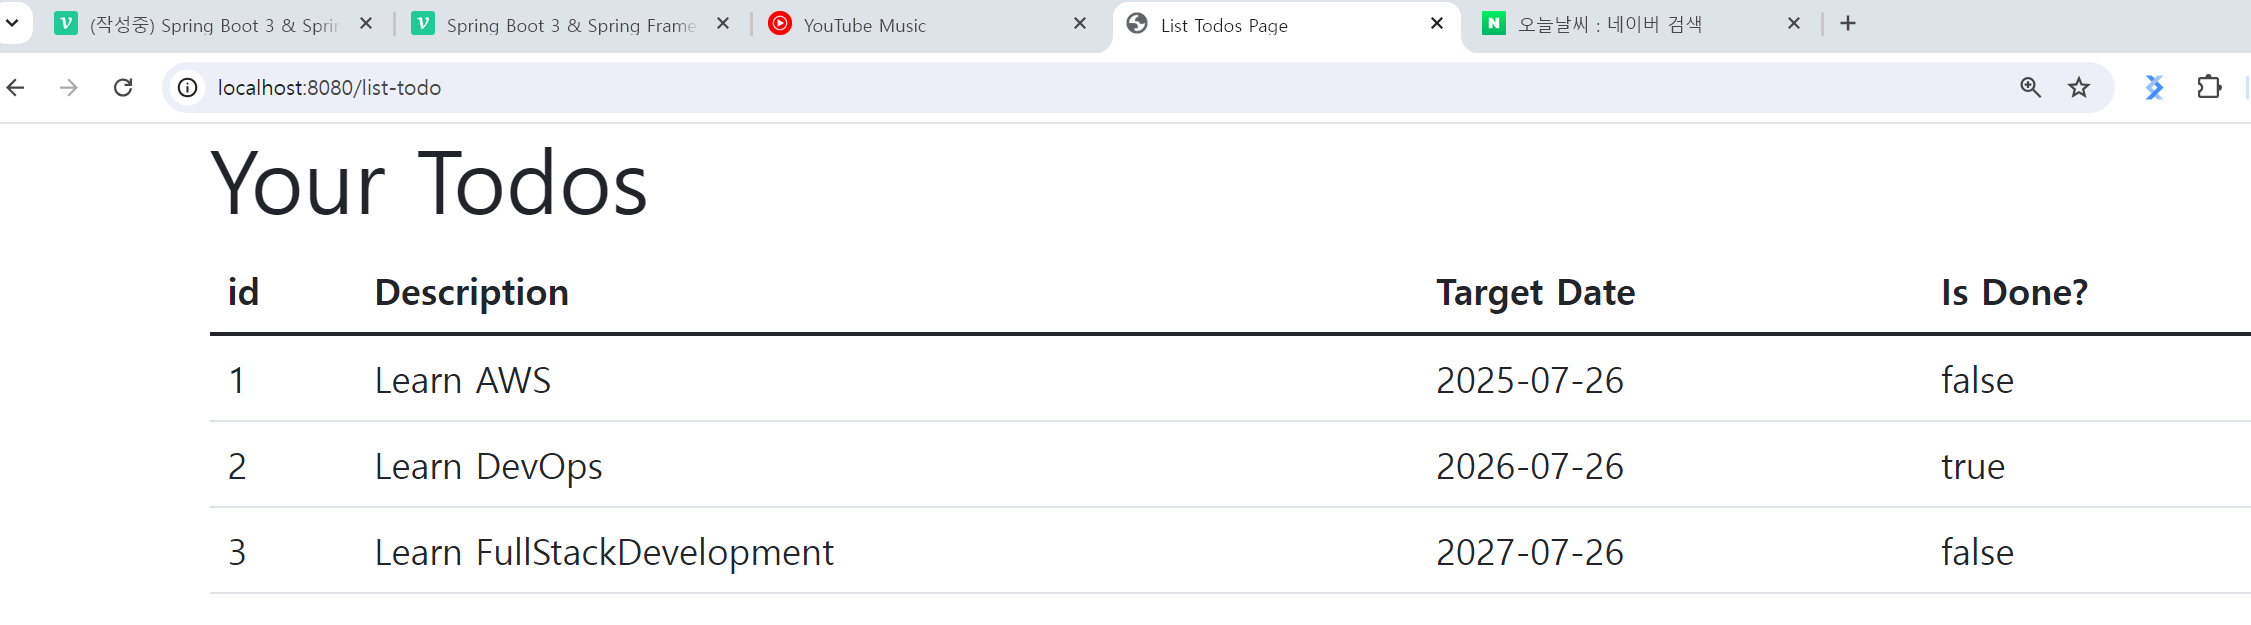Open the Extensions puzzle icon
This screenshot has height=625, width=2251.
2209,88
